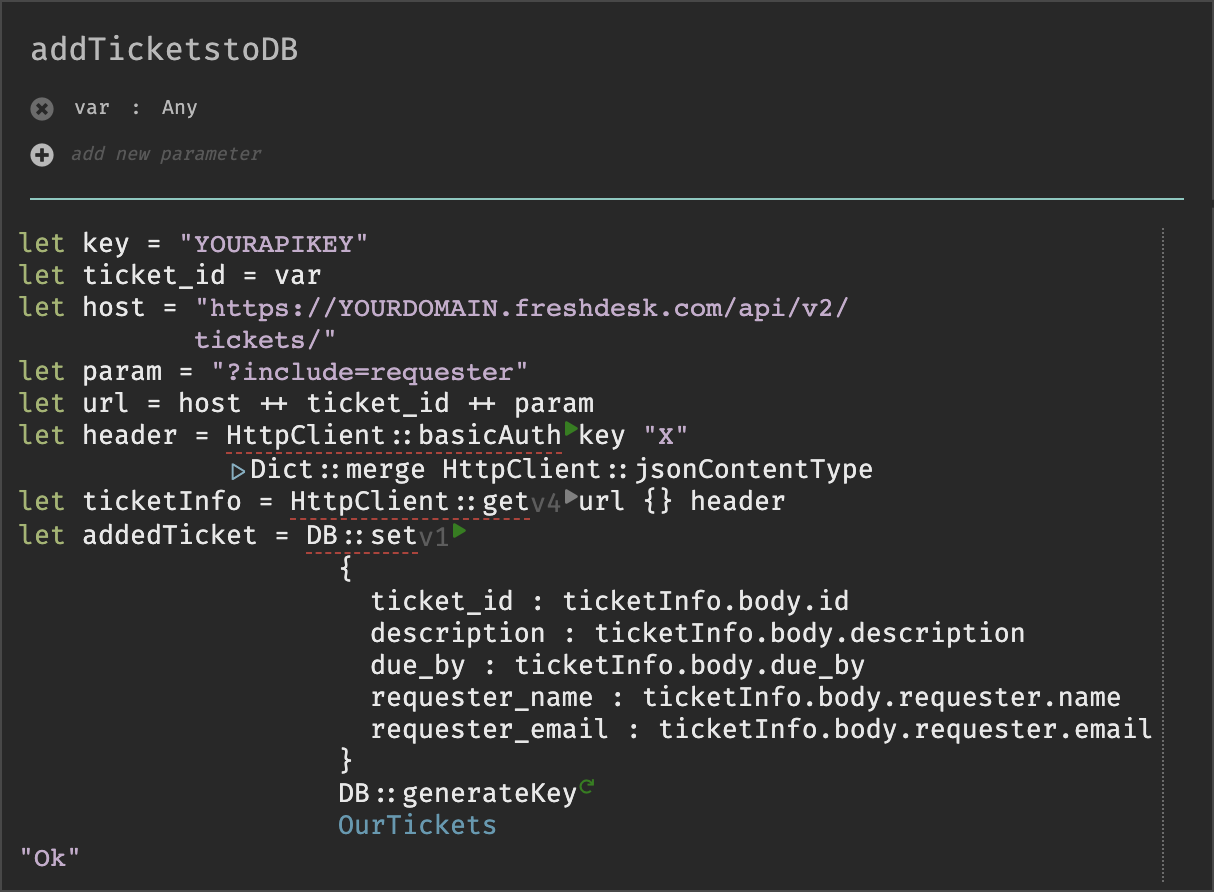Screen dimensions: 1214x892
Task: Remove the var parameter with X icon
Action: click(x=41, y=109)
